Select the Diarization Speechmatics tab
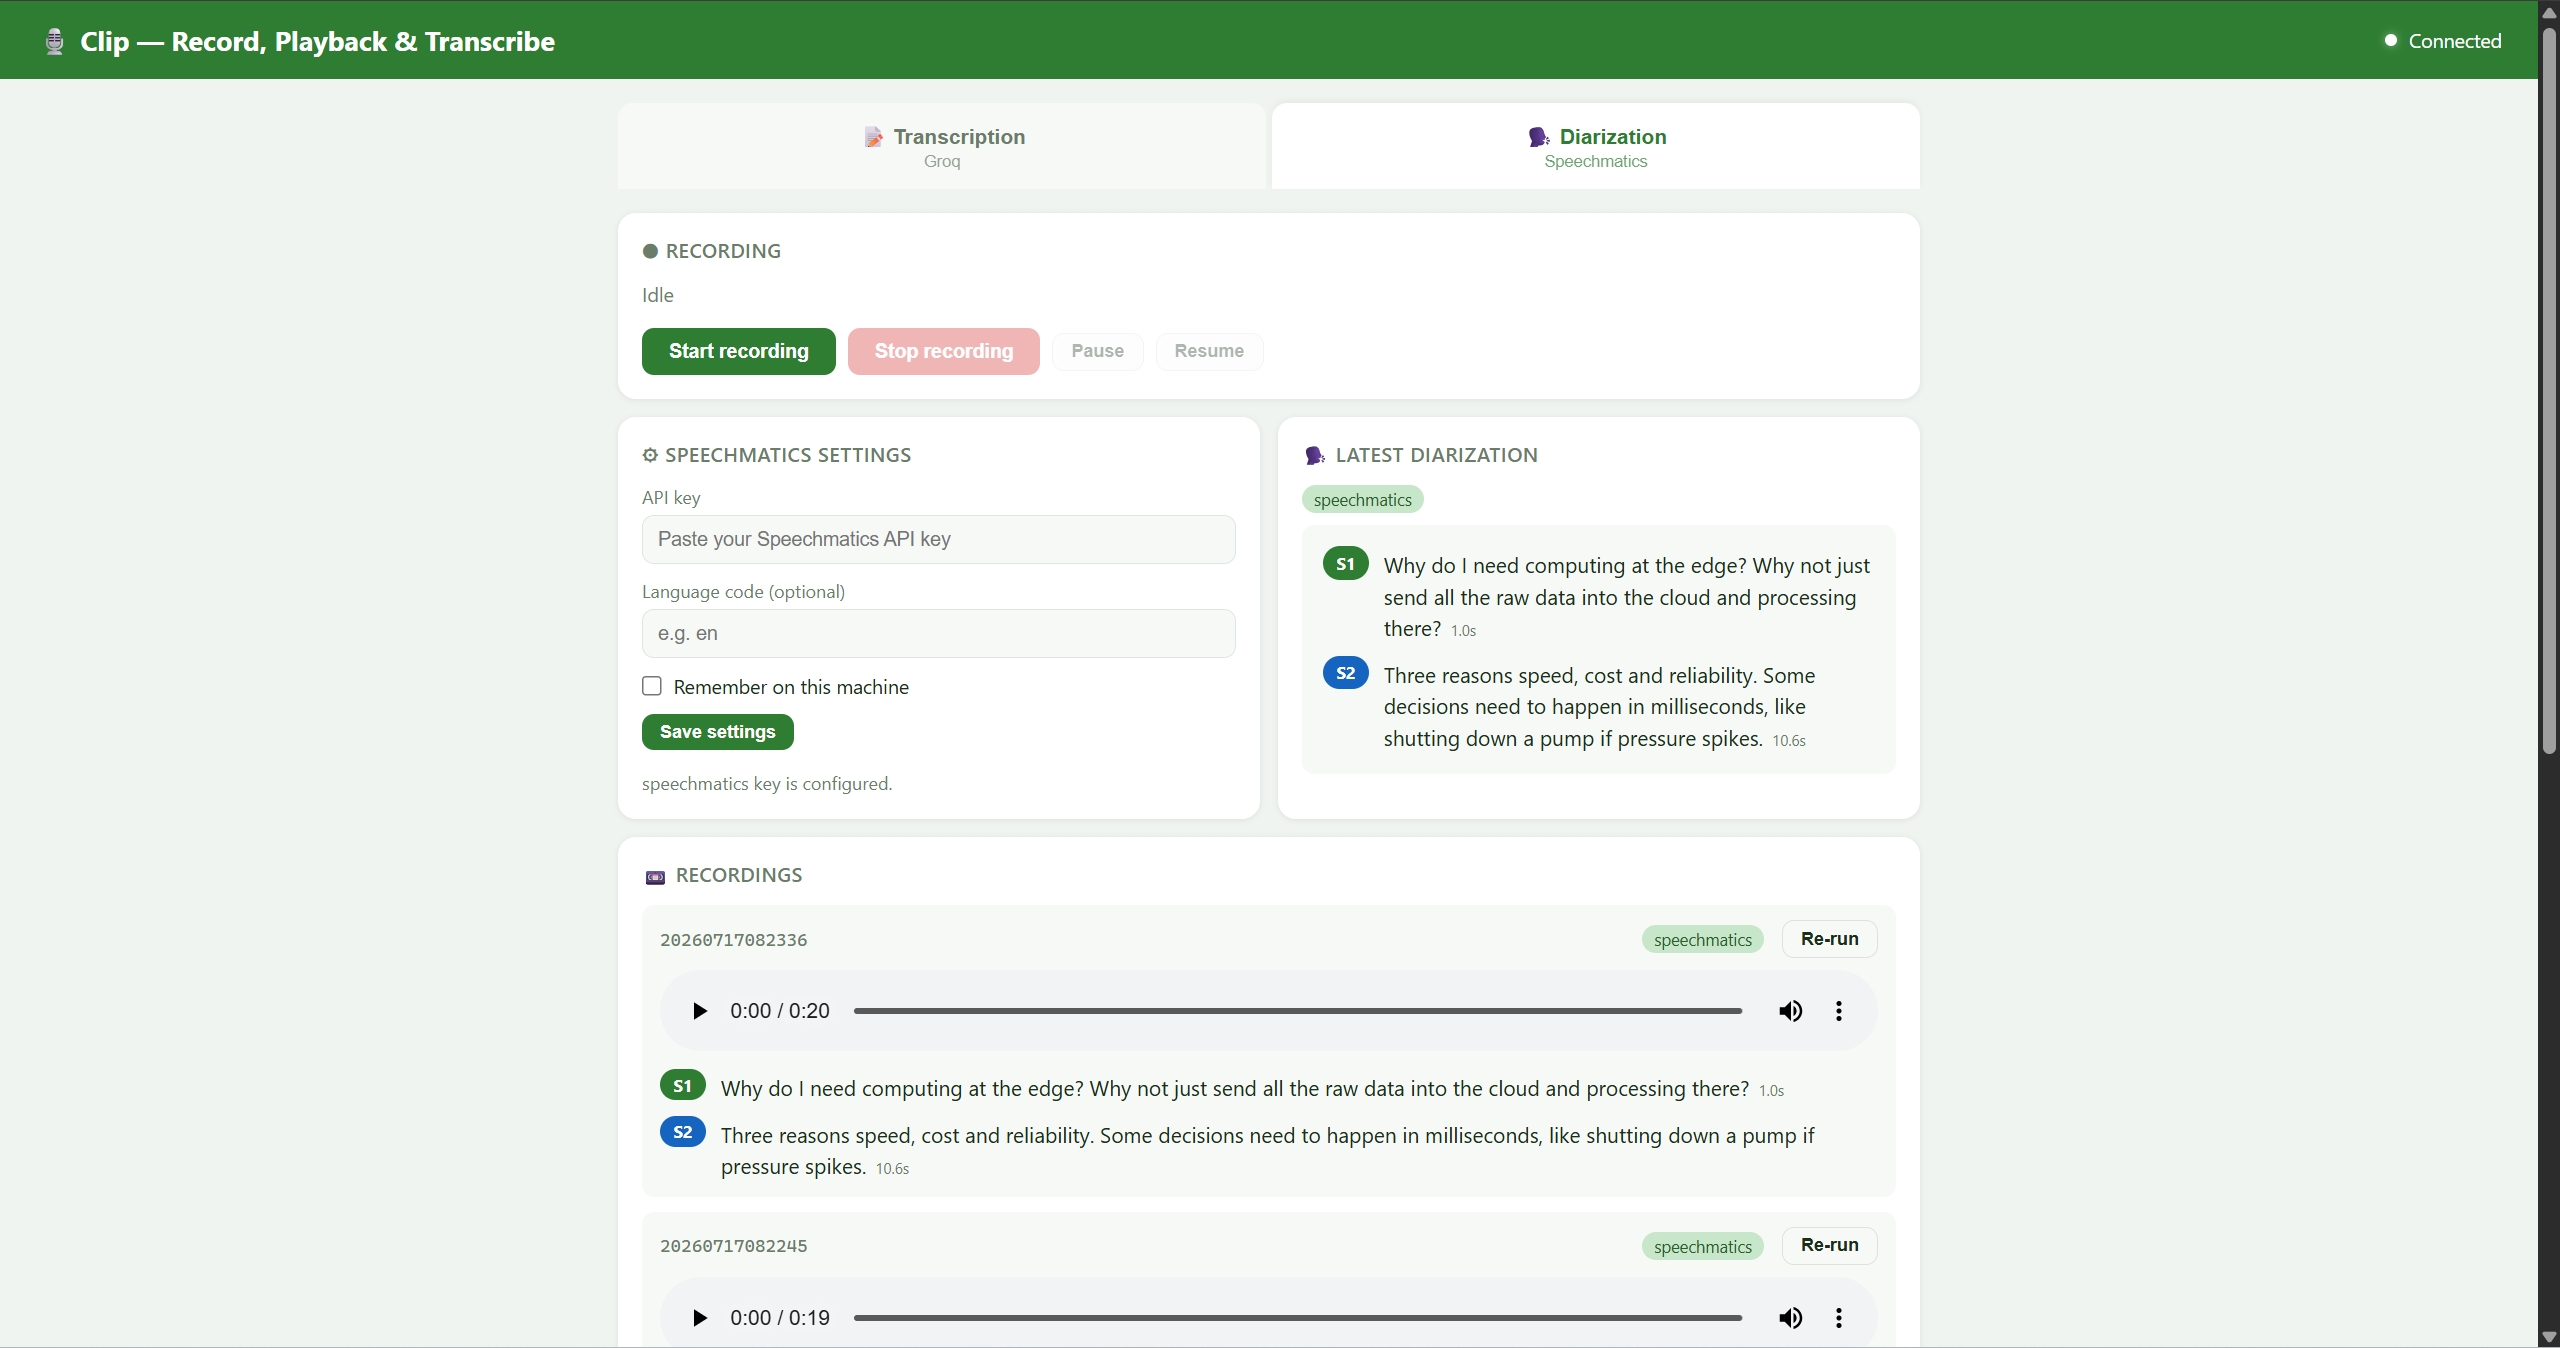Viewport: 2560px width, 1348px height. point(1596,146)
